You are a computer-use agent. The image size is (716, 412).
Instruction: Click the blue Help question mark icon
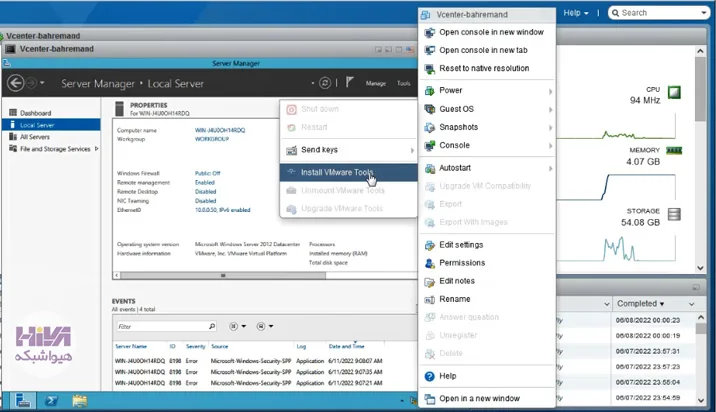(429, 376)
